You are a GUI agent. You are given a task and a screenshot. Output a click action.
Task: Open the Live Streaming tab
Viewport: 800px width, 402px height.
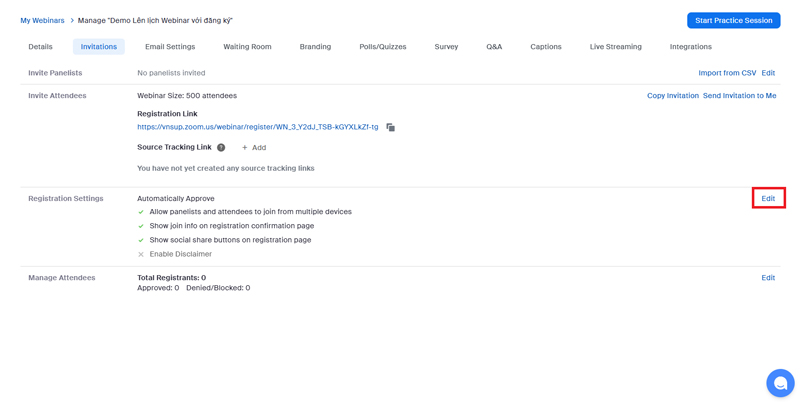[x=616, y=46]
